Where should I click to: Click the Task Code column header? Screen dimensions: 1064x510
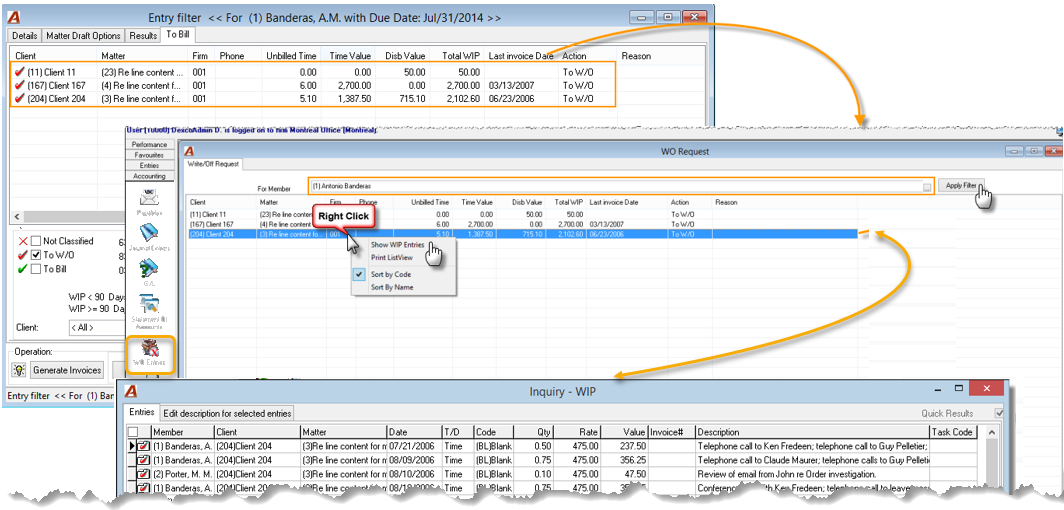point(953,432)
